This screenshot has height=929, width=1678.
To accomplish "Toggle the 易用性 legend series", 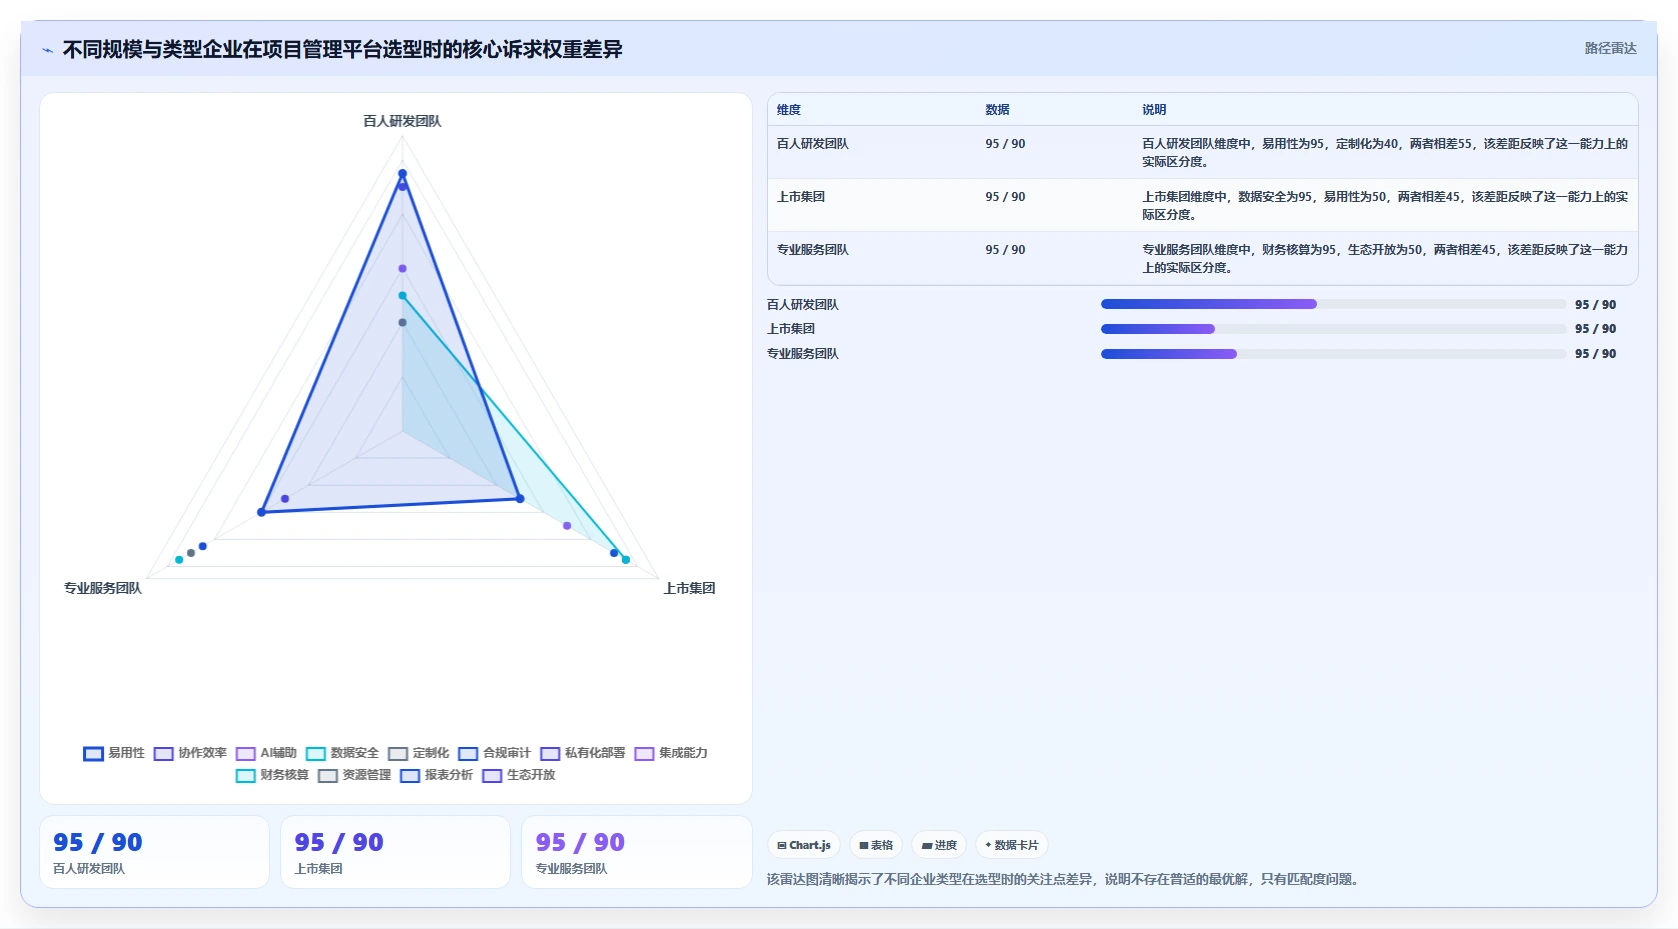I will click(114, 753).
